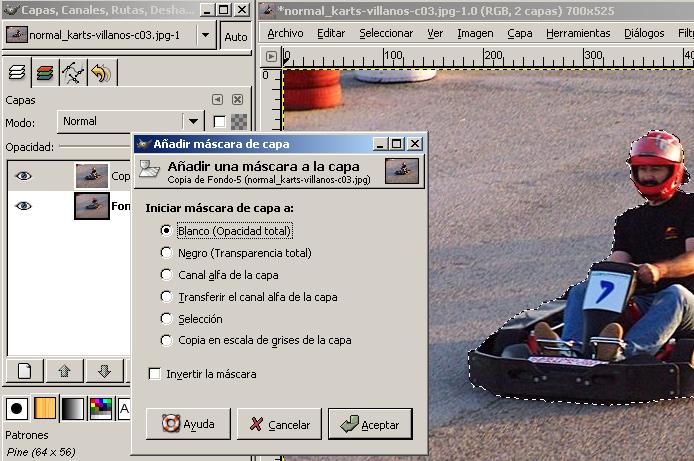The image size is (694, 461).
Task: Select Negro (Transparencia total) option
Action: 236,253
